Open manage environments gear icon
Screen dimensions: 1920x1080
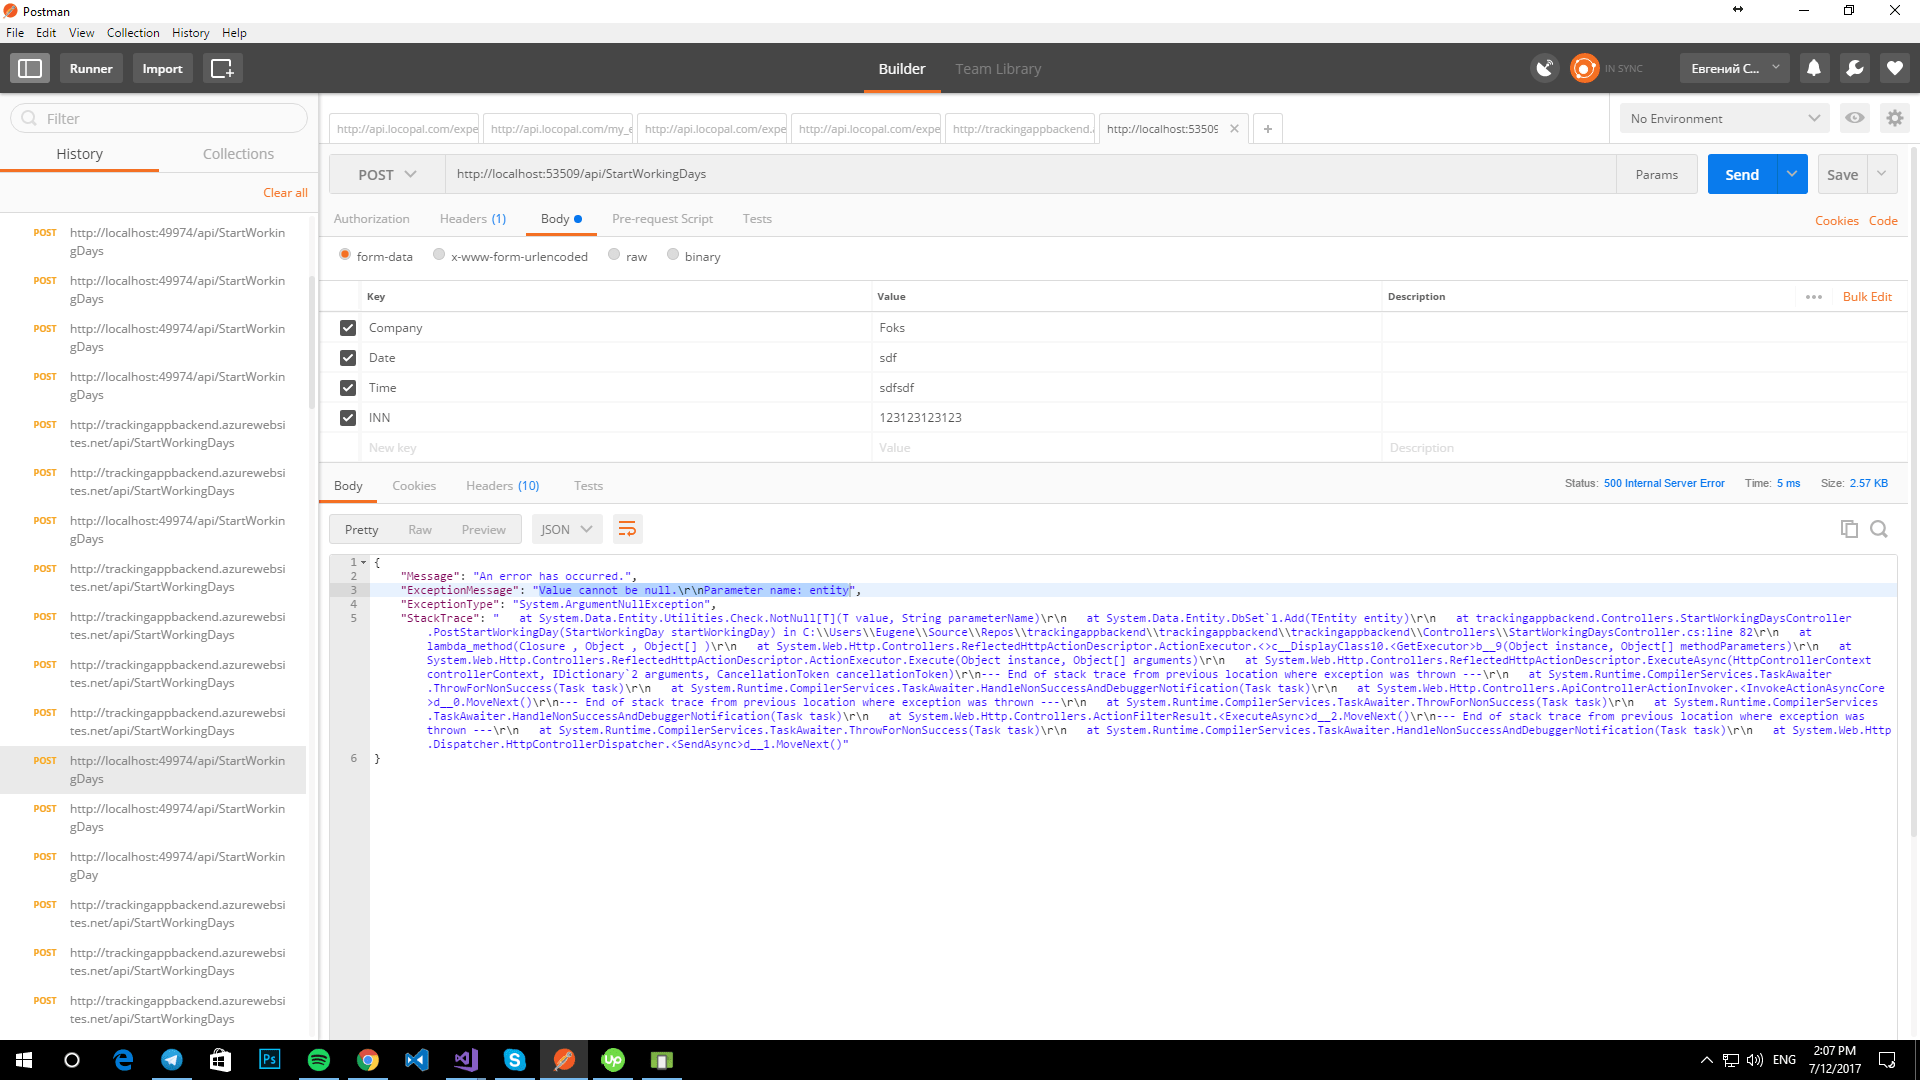coord(1894,118)
